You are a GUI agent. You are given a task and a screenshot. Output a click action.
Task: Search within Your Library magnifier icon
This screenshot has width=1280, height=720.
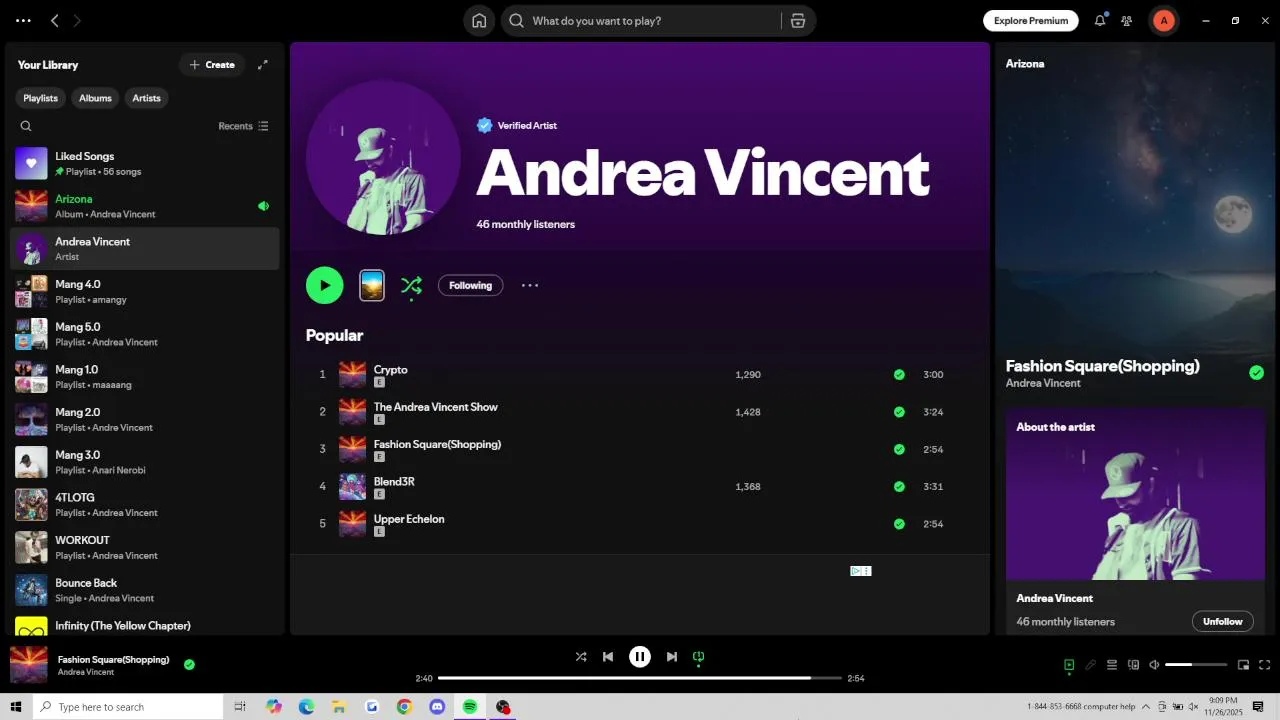[26, 126]
